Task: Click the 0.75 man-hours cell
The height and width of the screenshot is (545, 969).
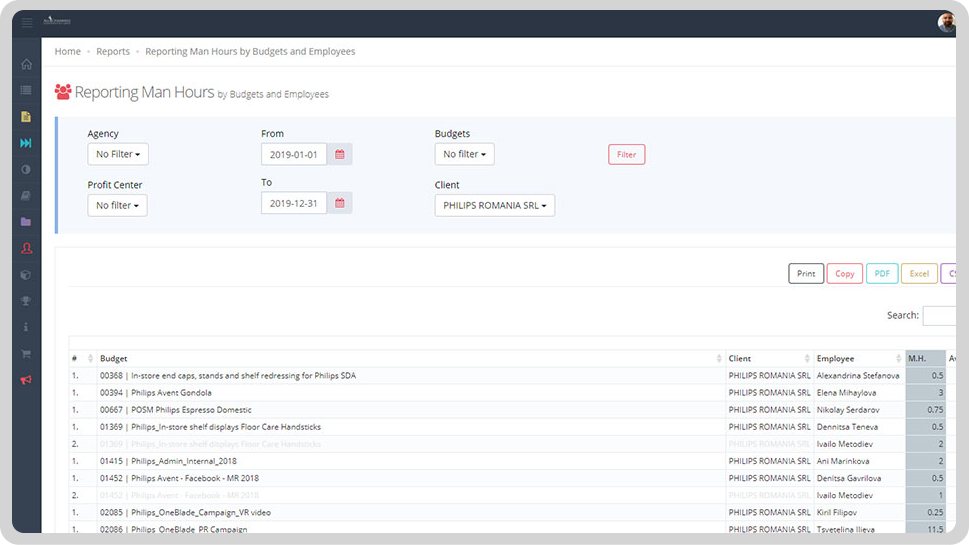Action: pos(926,410)
